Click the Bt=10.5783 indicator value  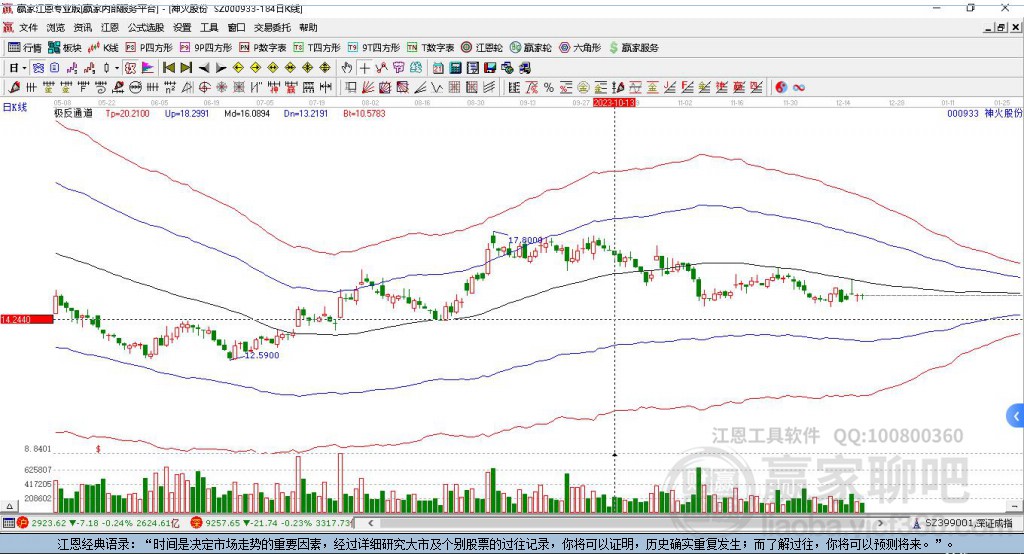click(x=364, y=114)
